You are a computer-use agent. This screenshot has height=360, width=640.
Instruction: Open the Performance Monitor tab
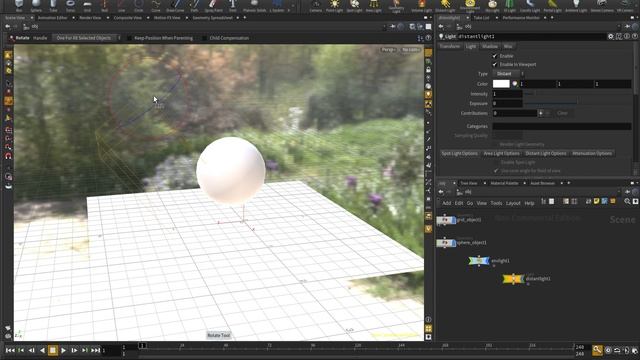521,18
